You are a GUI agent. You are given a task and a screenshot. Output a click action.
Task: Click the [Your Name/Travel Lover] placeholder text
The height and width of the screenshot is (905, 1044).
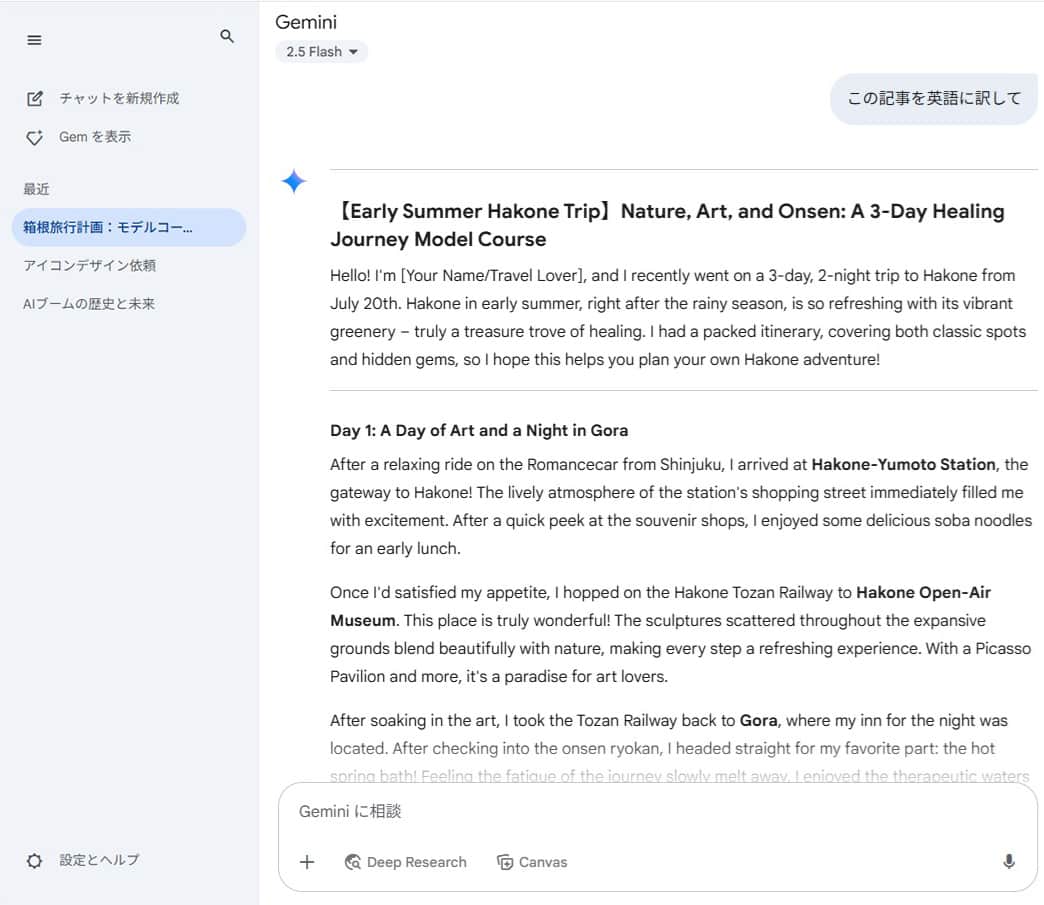[x=493, y=276]
